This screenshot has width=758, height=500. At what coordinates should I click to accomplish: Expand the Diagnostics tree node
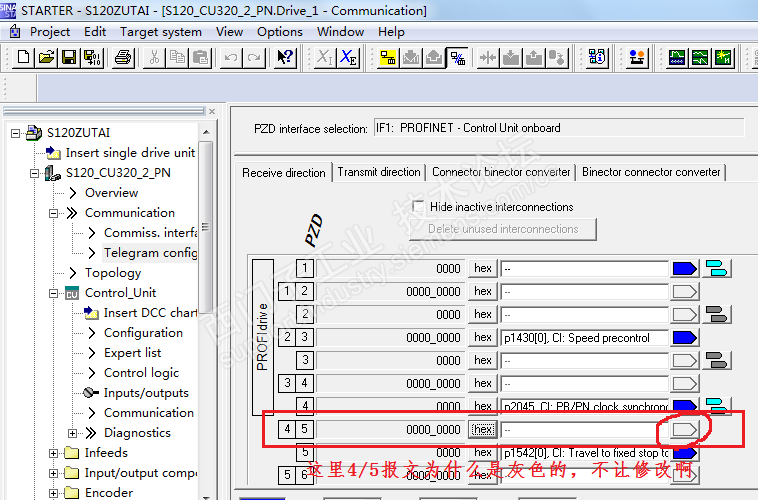73,433
